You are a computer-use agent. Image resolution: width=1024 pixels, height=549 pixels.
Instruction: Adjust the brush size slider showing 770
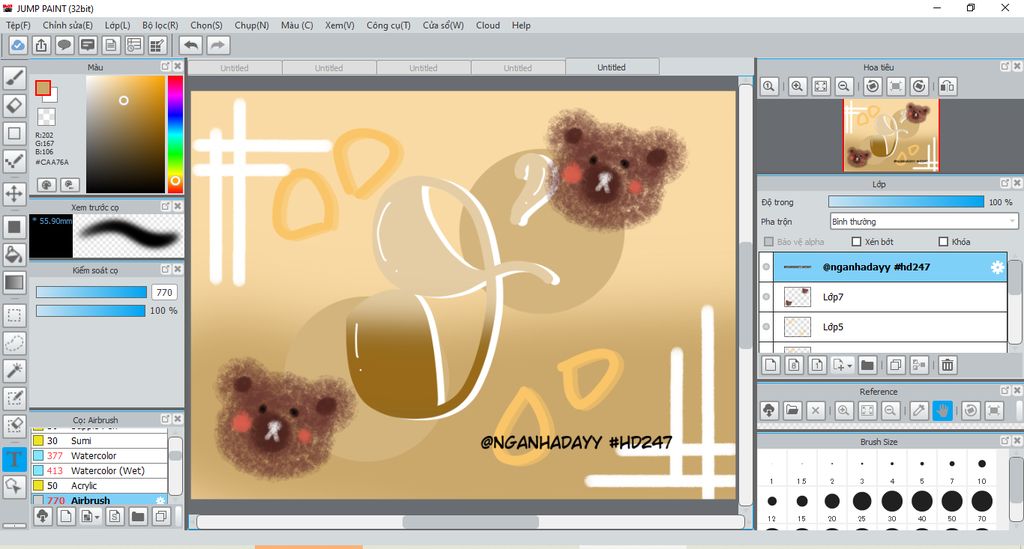point(91,292)
